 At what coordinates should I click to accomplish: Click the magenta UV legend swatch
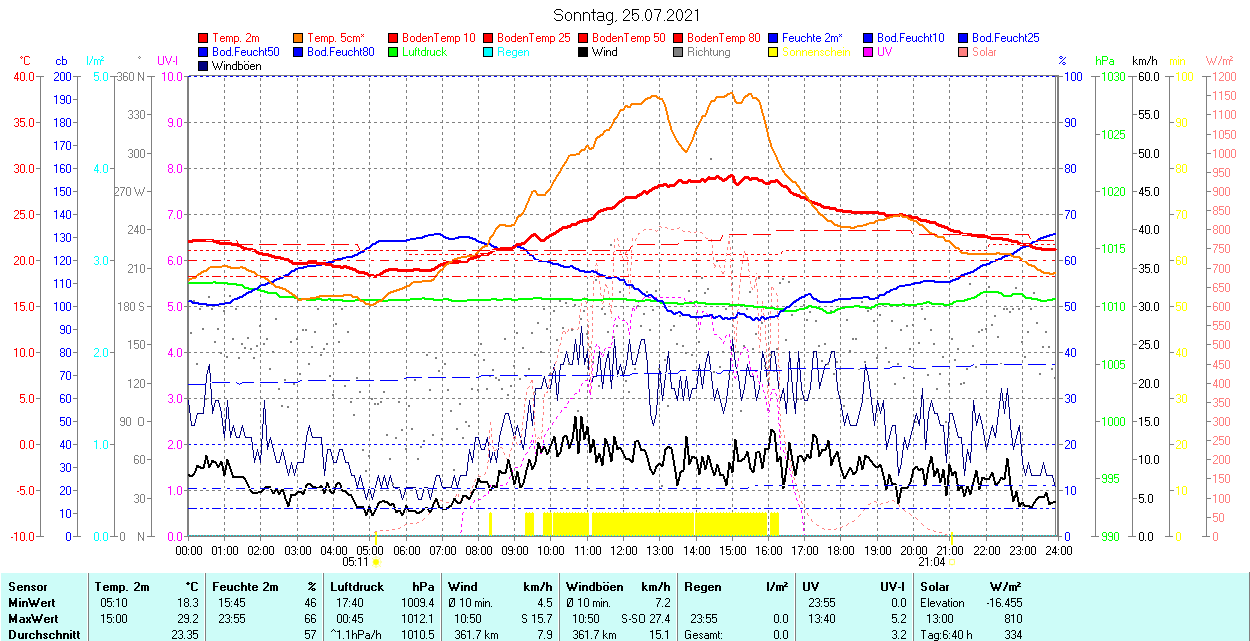pos(868,52)
